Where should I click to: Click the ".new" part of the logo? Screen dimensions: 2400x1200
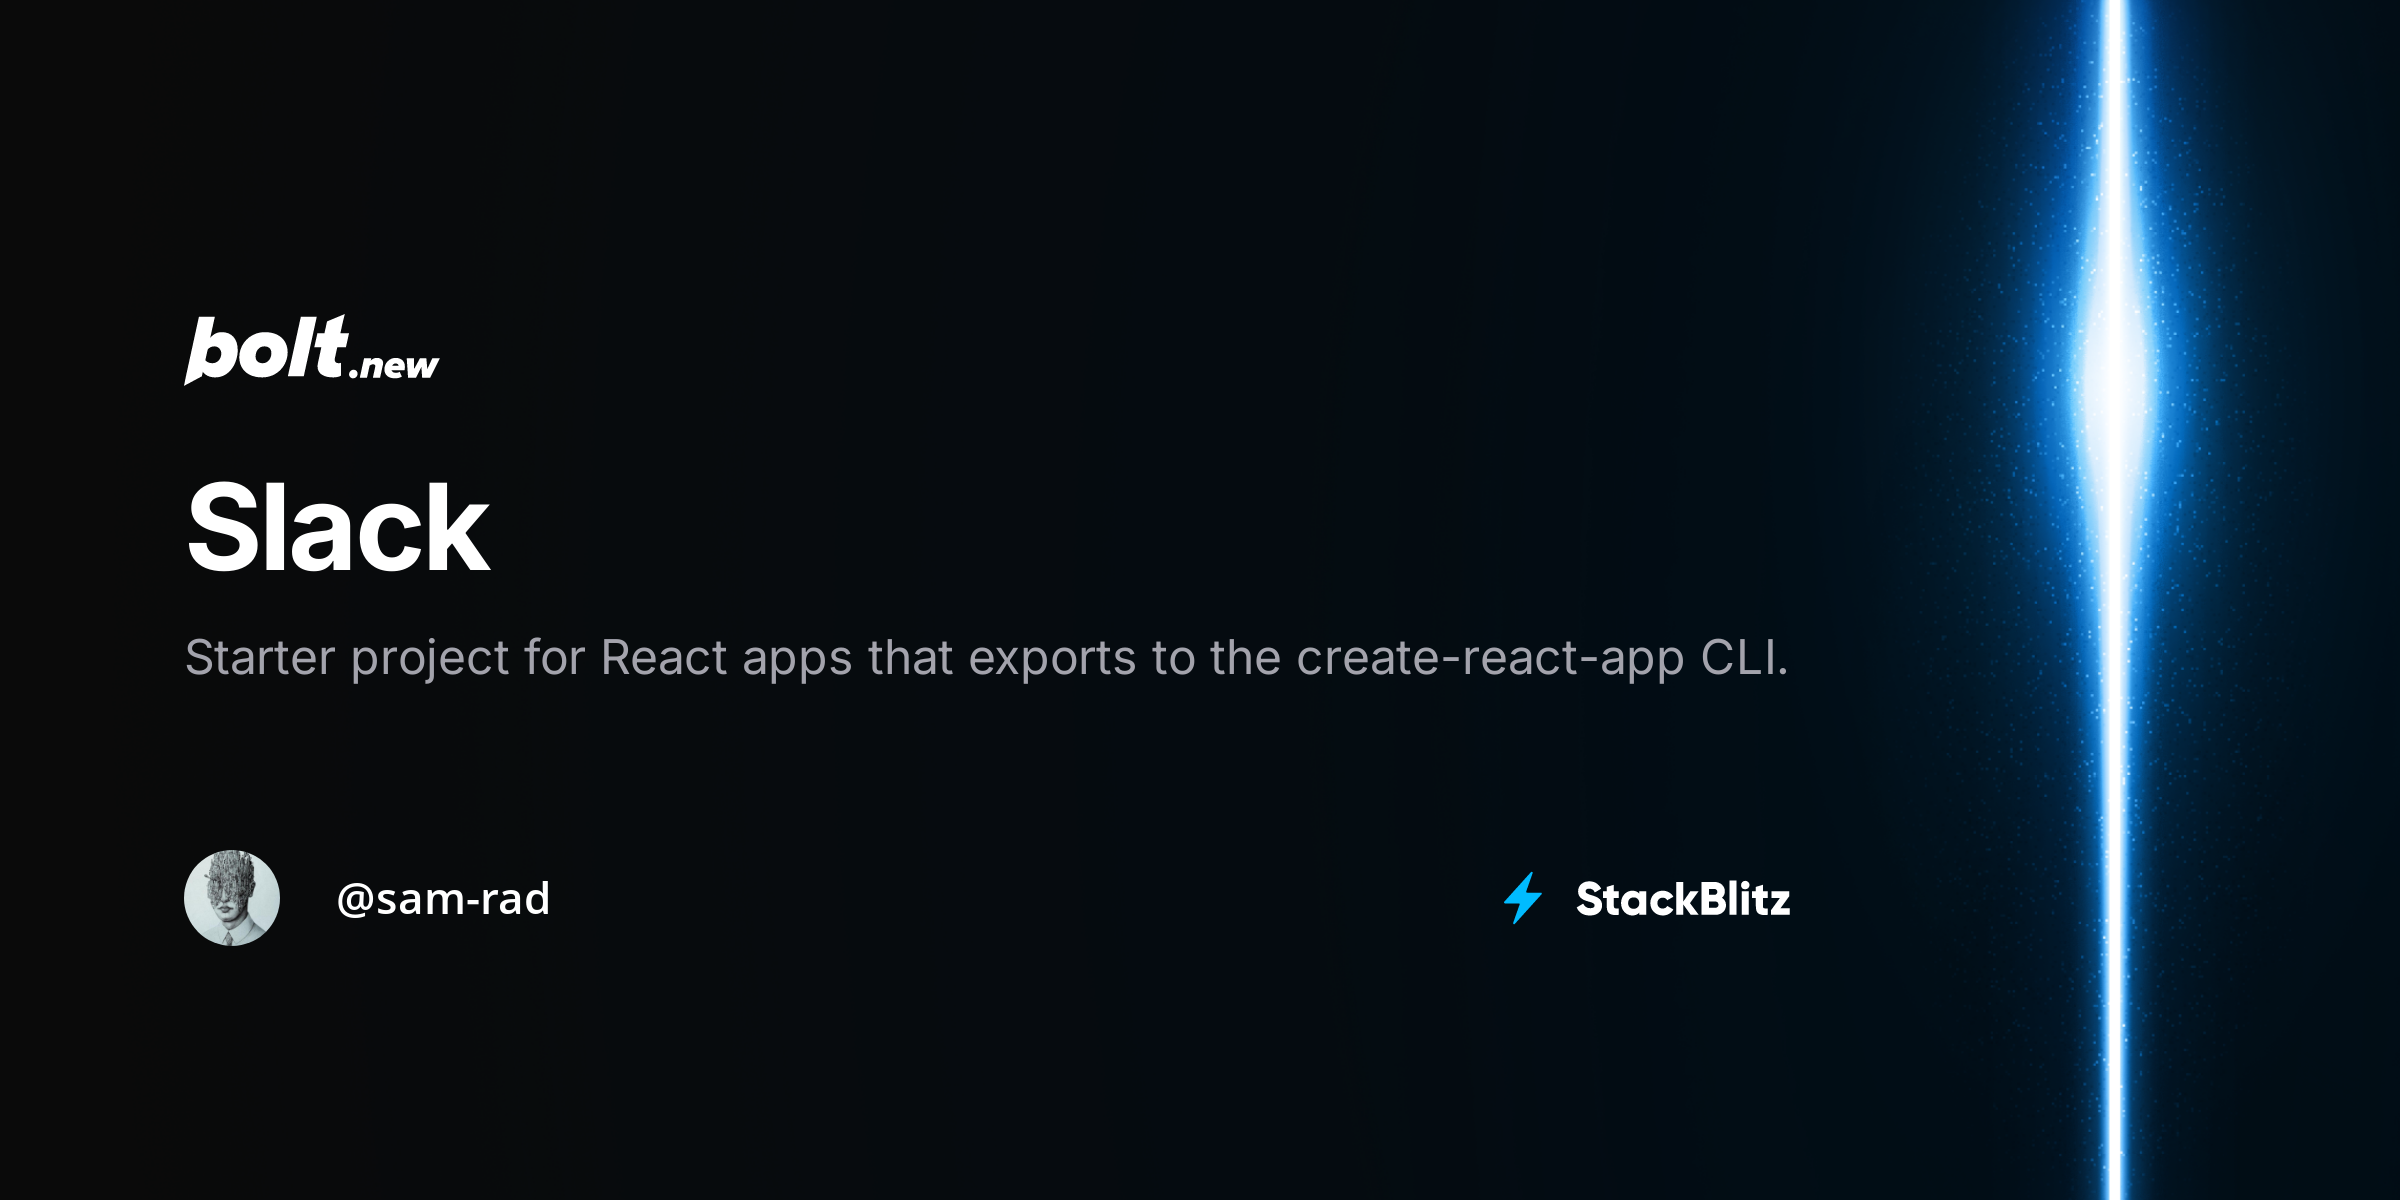pos(394,366)
